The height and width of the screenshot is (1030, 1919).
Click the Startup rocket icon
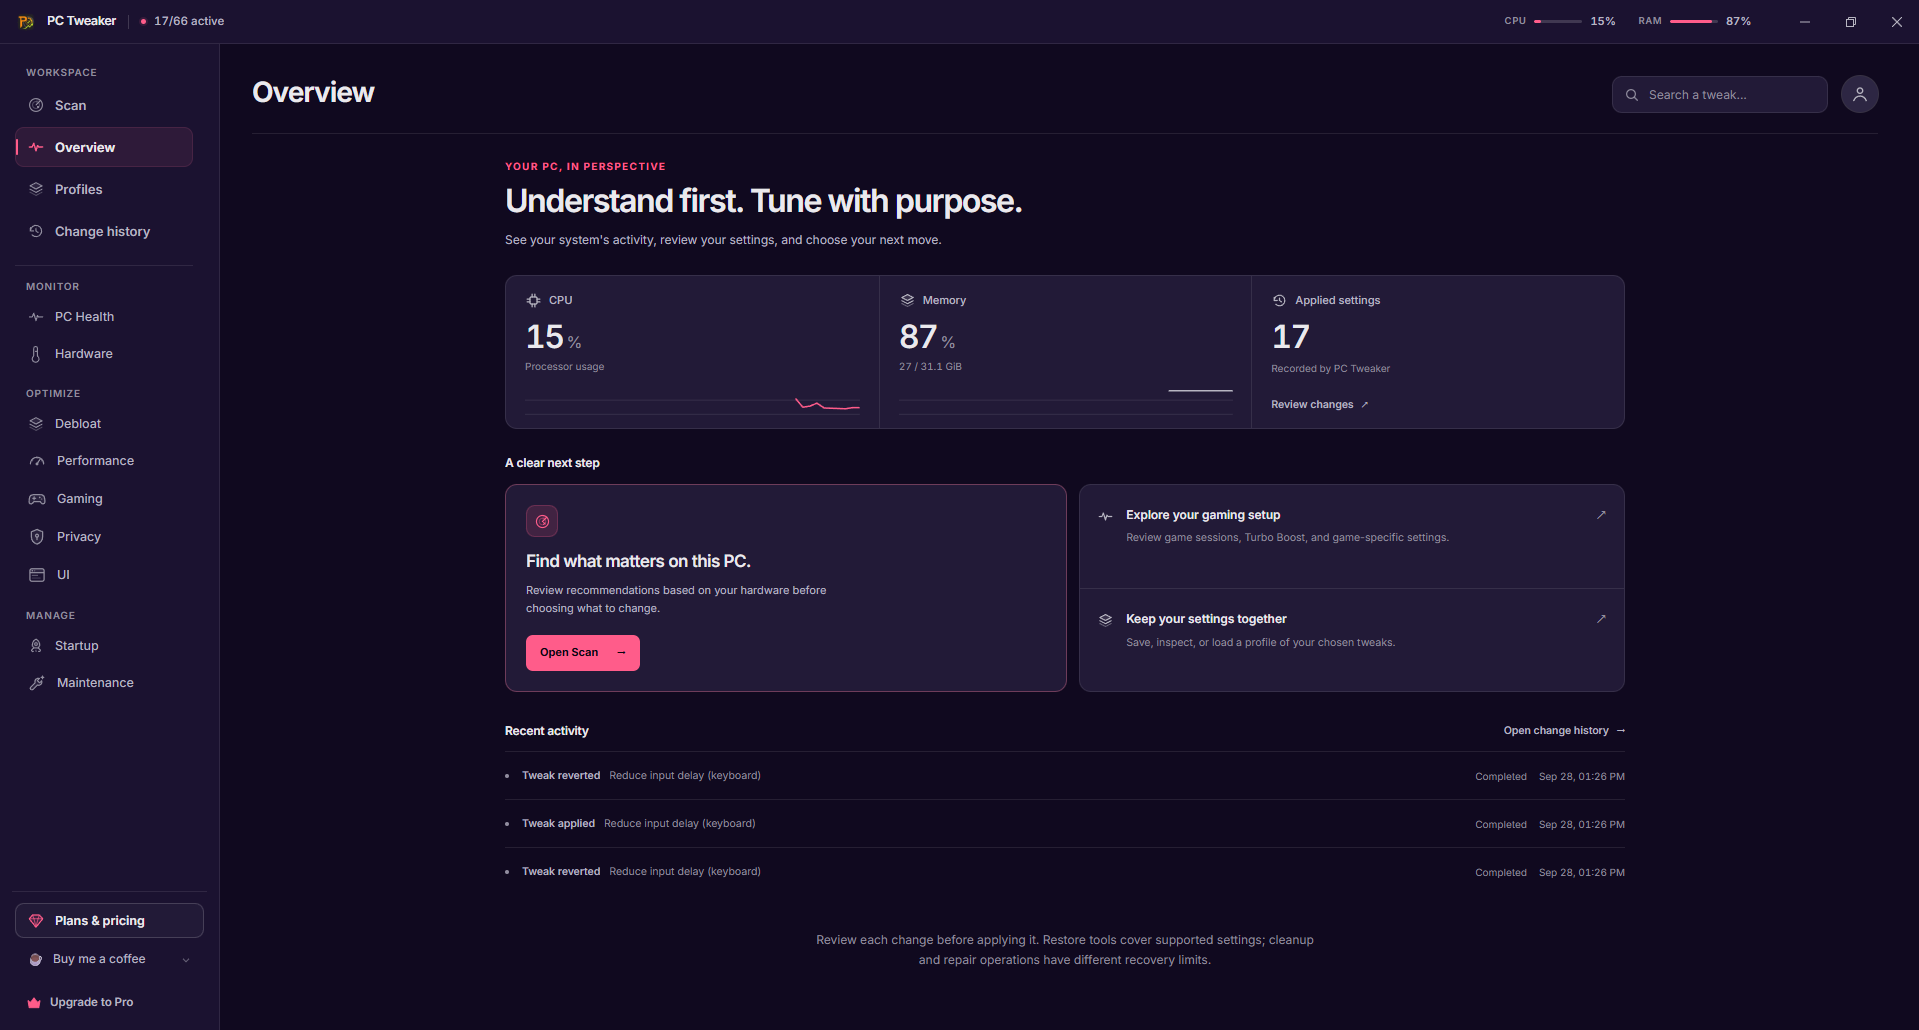[x=36, y=646]
